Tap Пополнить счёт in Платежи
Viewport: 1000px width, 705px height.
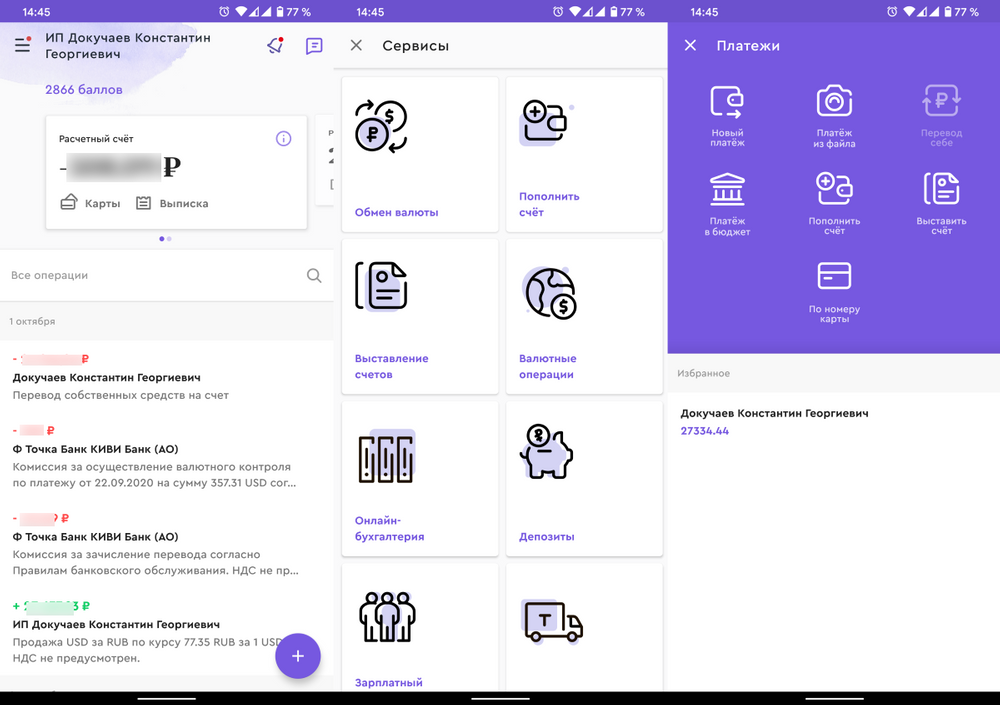[834, 204]
